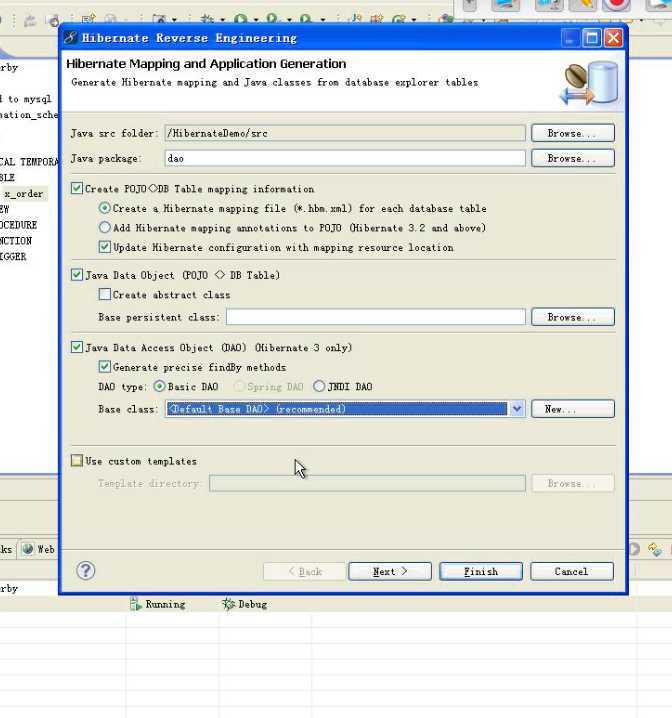Click the Java src folder field
Screen dimensions: 672x718
click(x=345, y=133)
